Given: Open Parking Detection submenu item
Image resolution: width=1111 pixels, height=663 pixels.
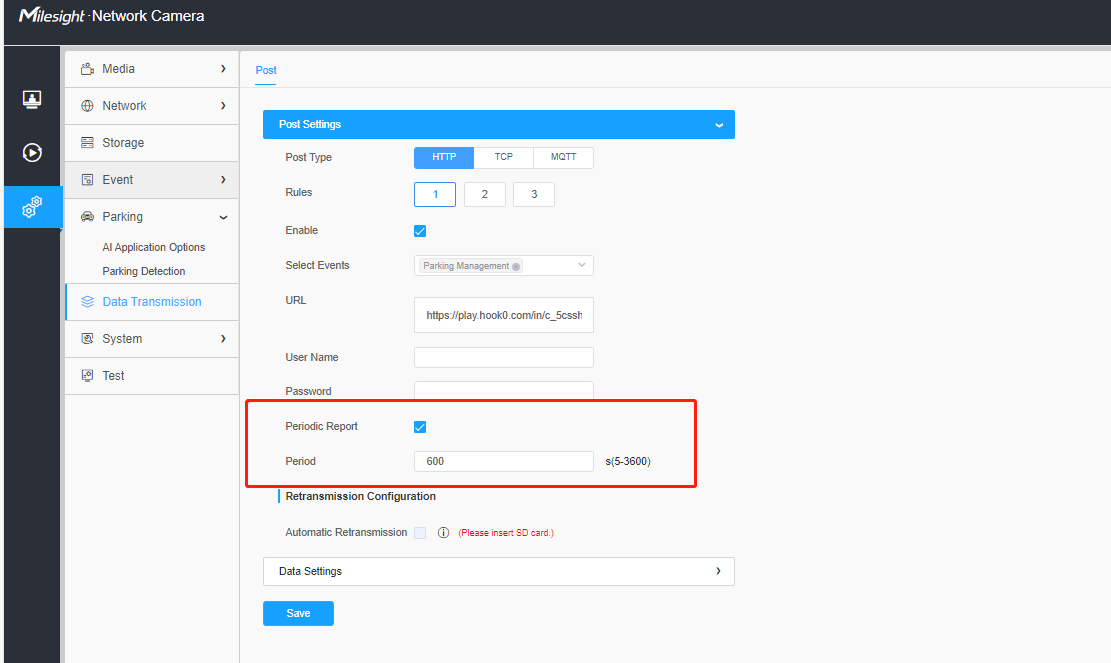Looking at the screenshot, I should [144, 271].
